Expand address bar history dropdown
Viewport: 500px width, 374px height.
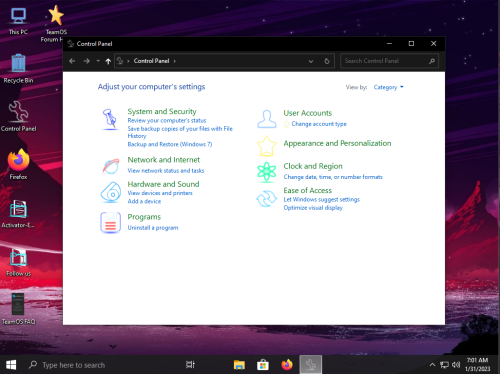pyautogui.click(x=311, y=61)
